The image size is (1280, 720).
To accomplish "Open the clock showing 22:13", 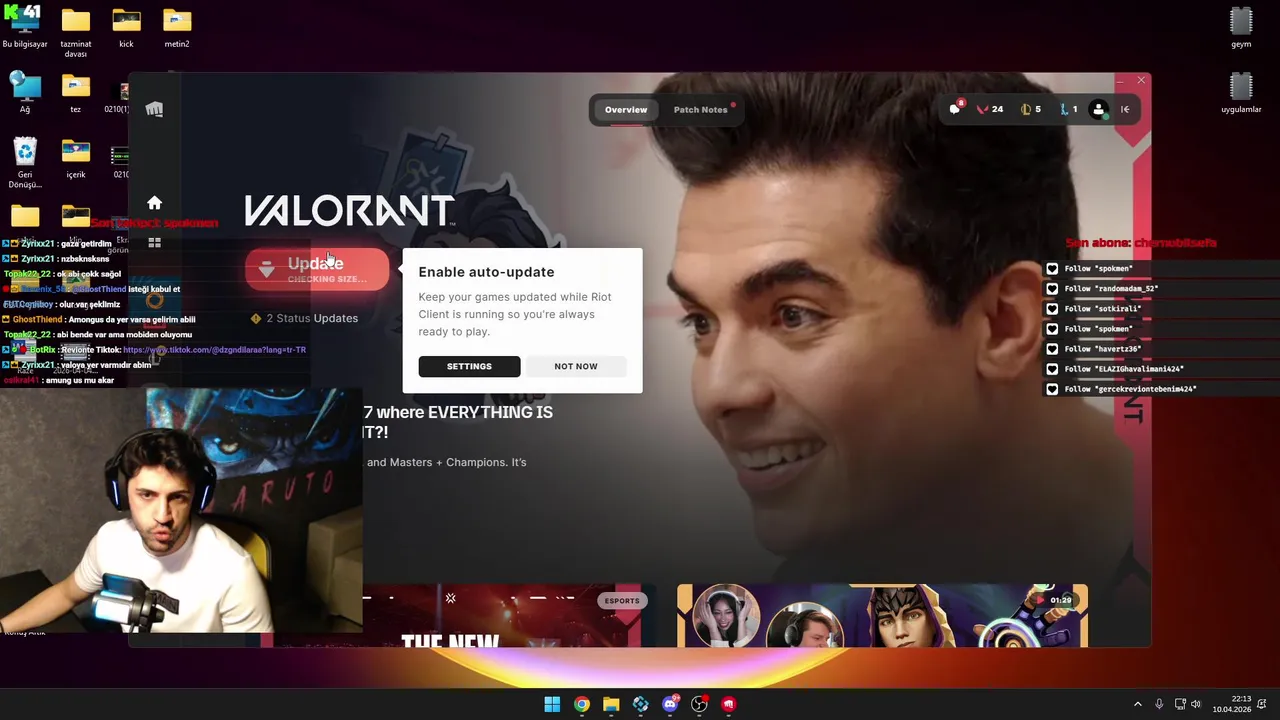I will coord(1232,704).
